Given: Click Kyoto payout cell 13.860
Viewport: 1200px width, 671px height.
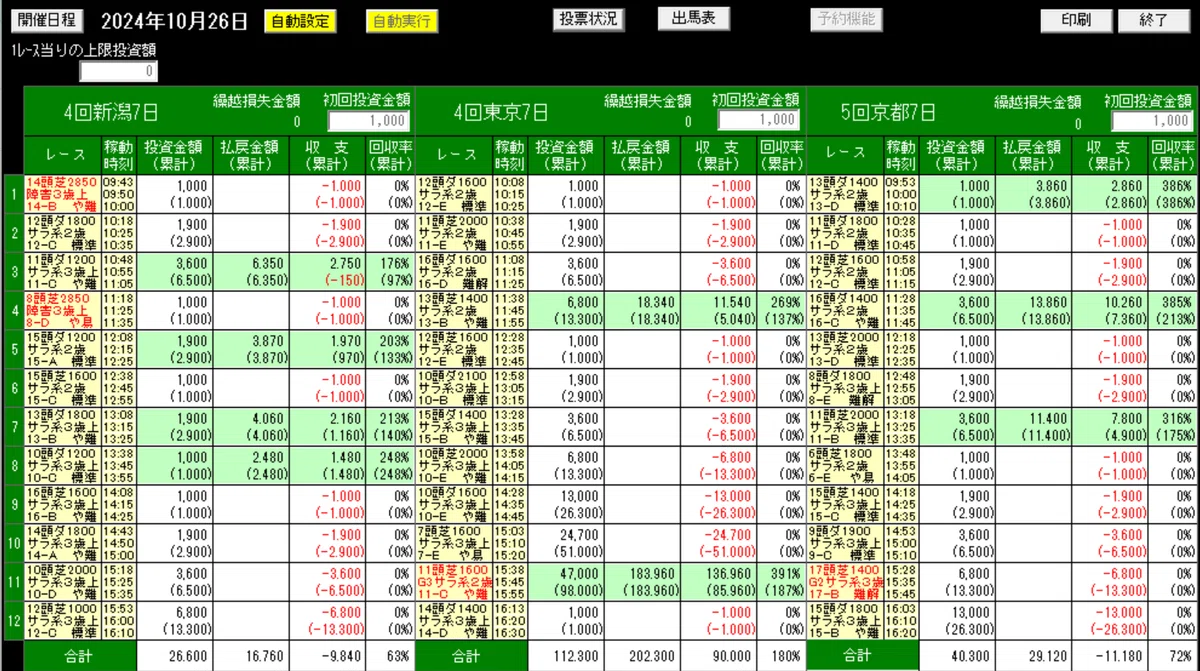Looking at the screenshot, I should click(1033, 310).
